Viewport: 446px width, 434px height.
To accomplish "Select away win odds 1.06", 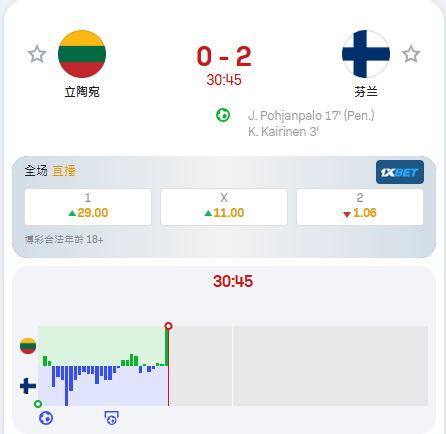I will (360, 207).
